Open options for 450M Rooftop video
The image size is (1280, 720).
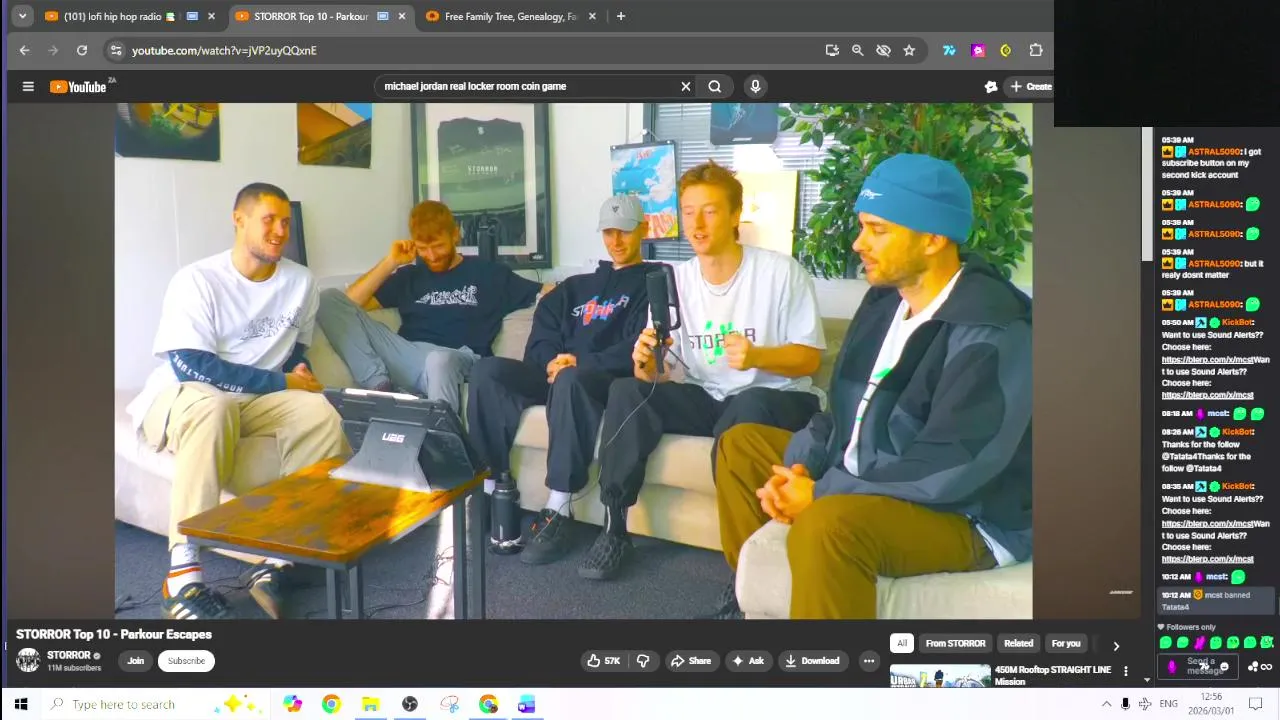click(1126, 672)
